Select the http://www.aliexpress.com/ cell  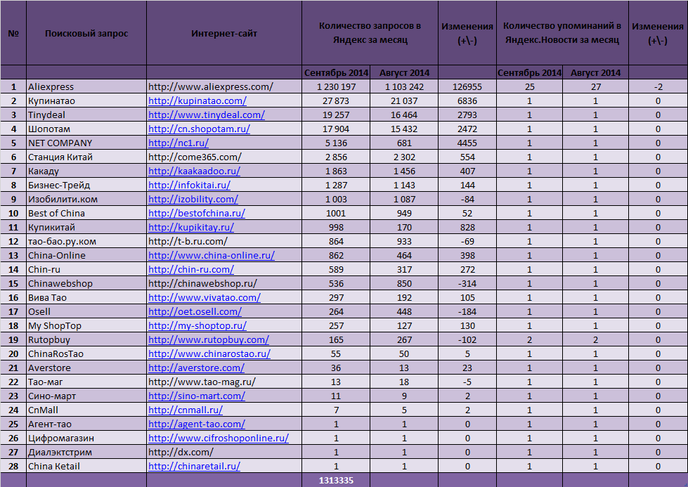tap(224, 87)
